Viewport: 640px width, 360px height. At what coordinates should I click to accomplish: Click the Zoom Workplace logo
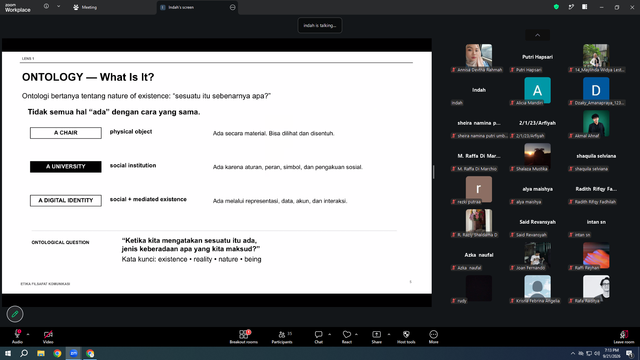coord(18,8)
